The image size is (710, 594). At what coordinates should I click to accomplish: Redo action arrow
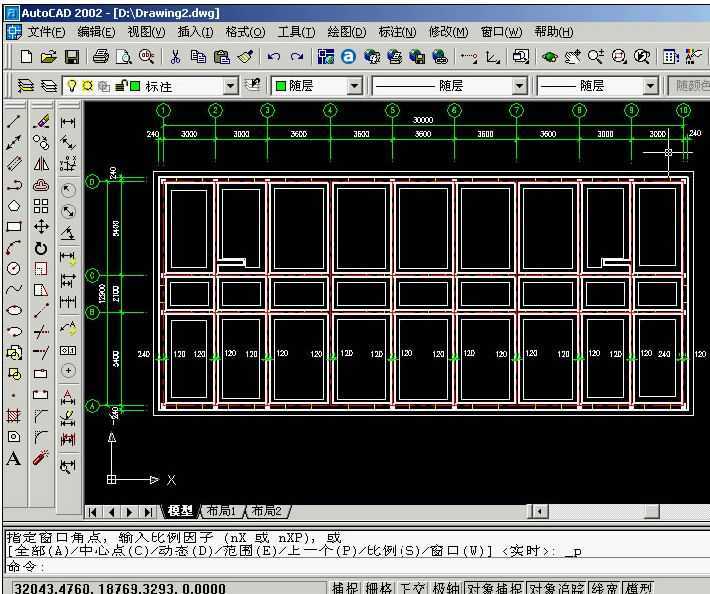[x=297, y=57]
